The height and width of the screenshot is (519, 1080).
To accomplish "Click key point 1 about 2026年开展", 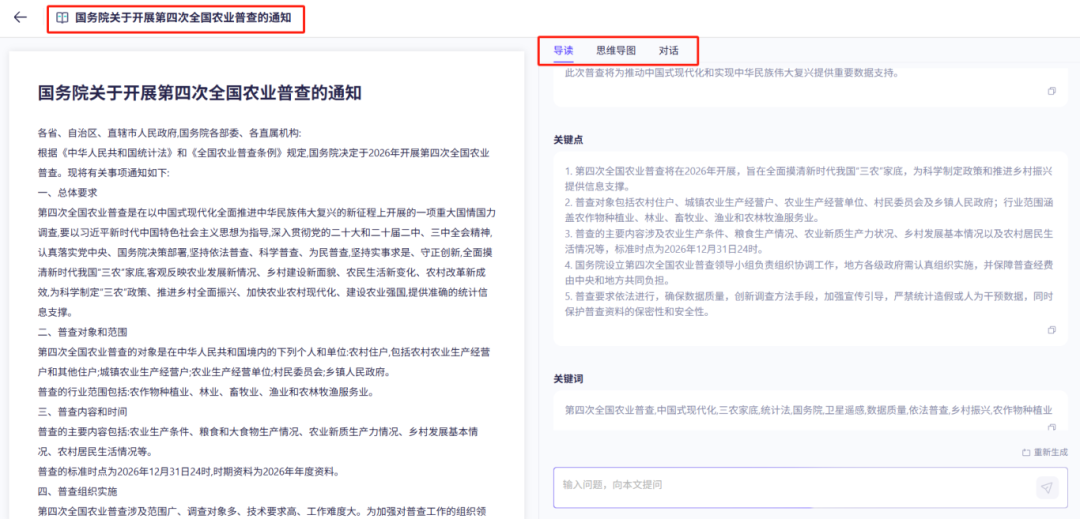I will [808, 178].
